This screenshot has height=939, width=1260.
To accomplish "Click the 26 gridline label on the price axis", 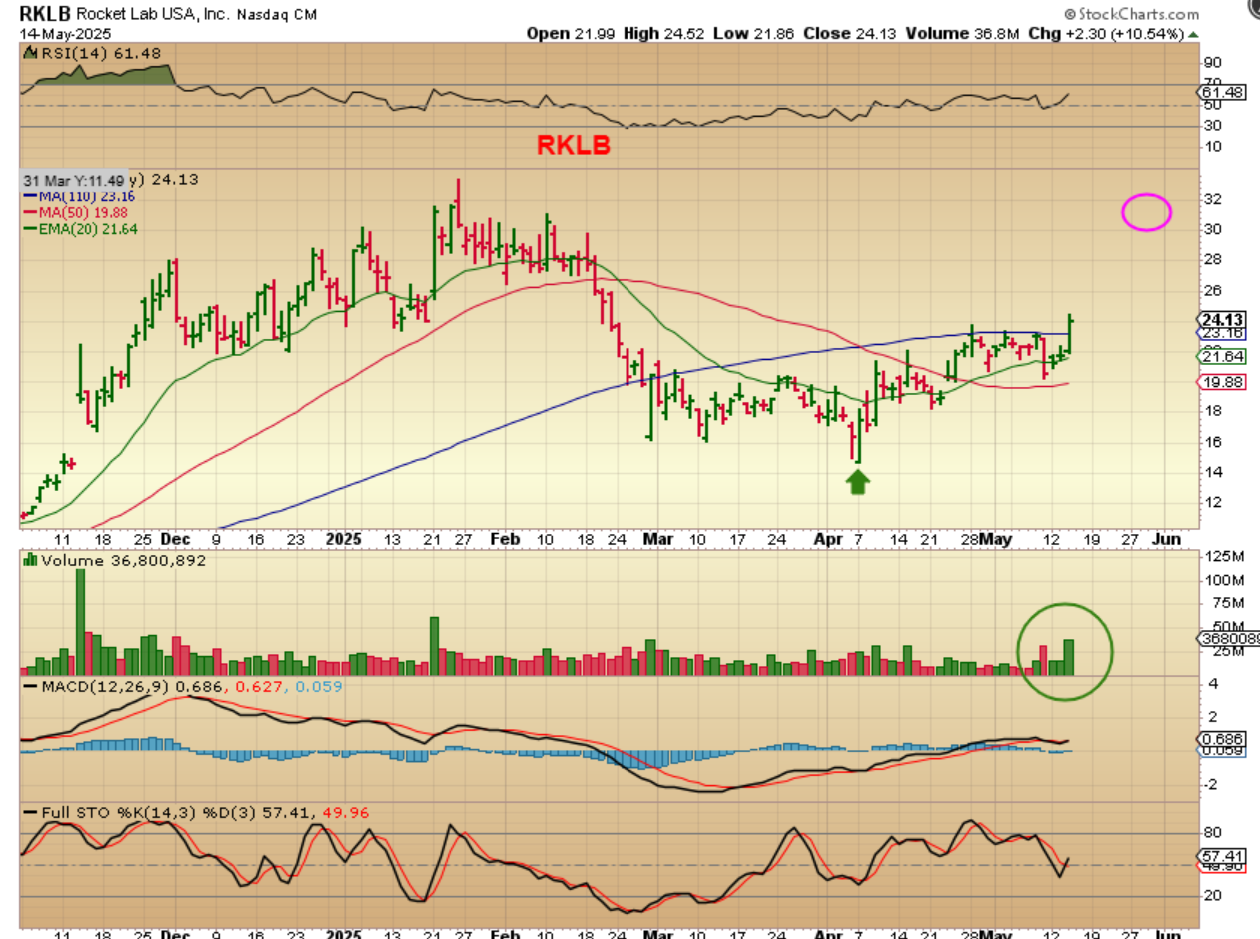I will click(x=1214, y=291).
